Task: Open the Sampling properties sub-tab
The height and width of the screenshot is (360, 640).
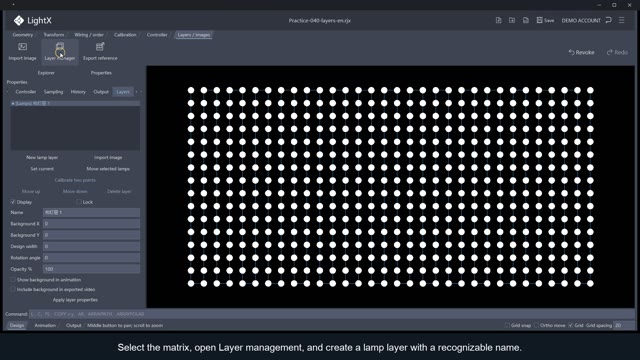Action: point(53,92)
